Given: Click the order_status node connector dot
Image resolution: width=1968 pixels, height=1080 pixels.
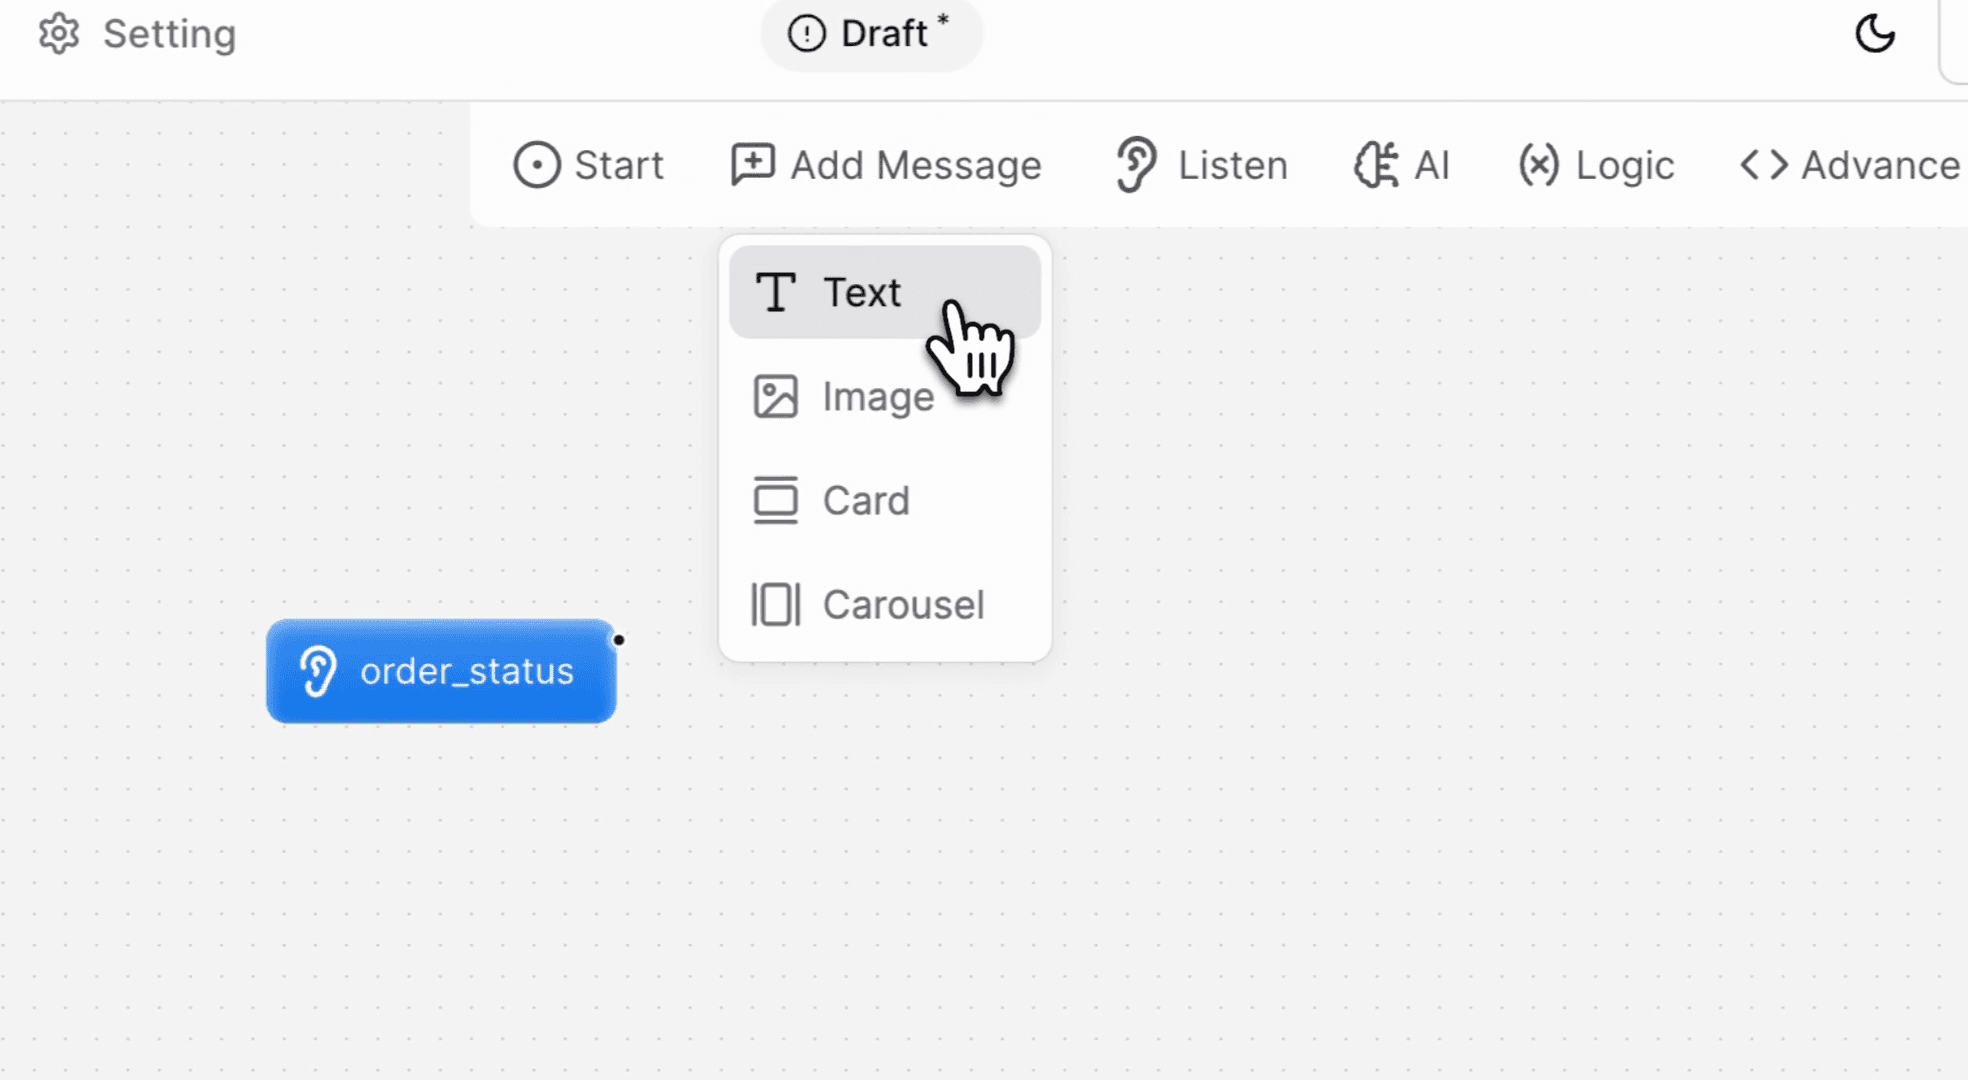Looking at the screenshot, I should [x=619, y=640].
